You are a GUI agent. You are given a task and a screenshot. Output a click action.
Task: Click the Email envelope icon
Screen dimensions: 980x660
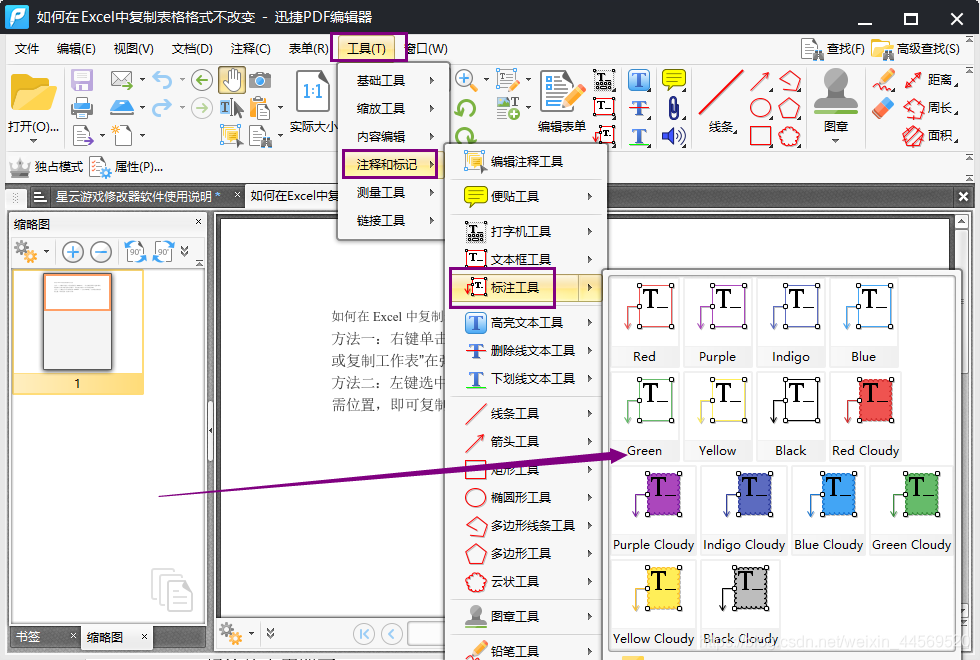click(122, 79)
